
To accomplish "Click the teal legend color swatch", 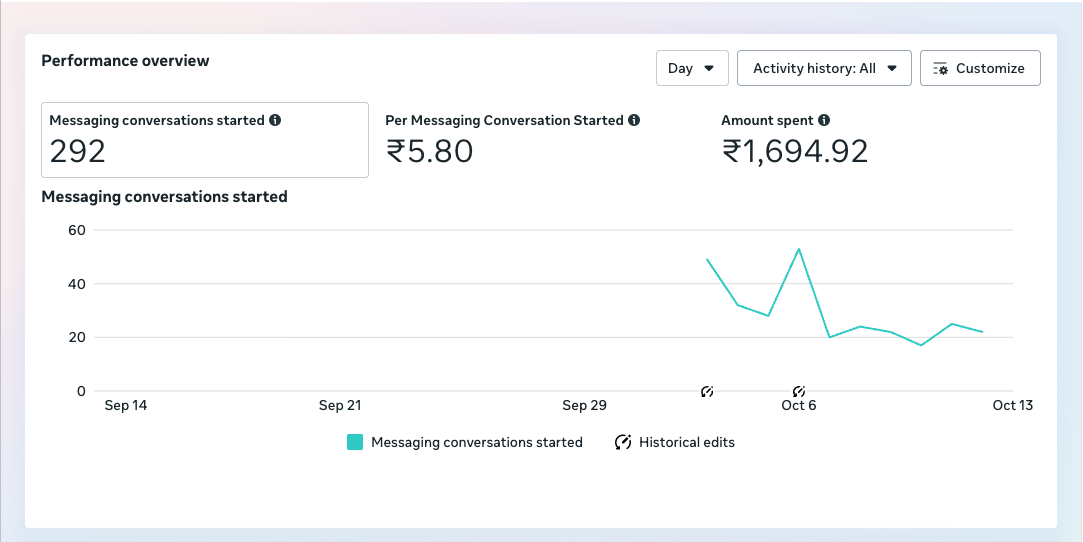I will coord(355,442).
